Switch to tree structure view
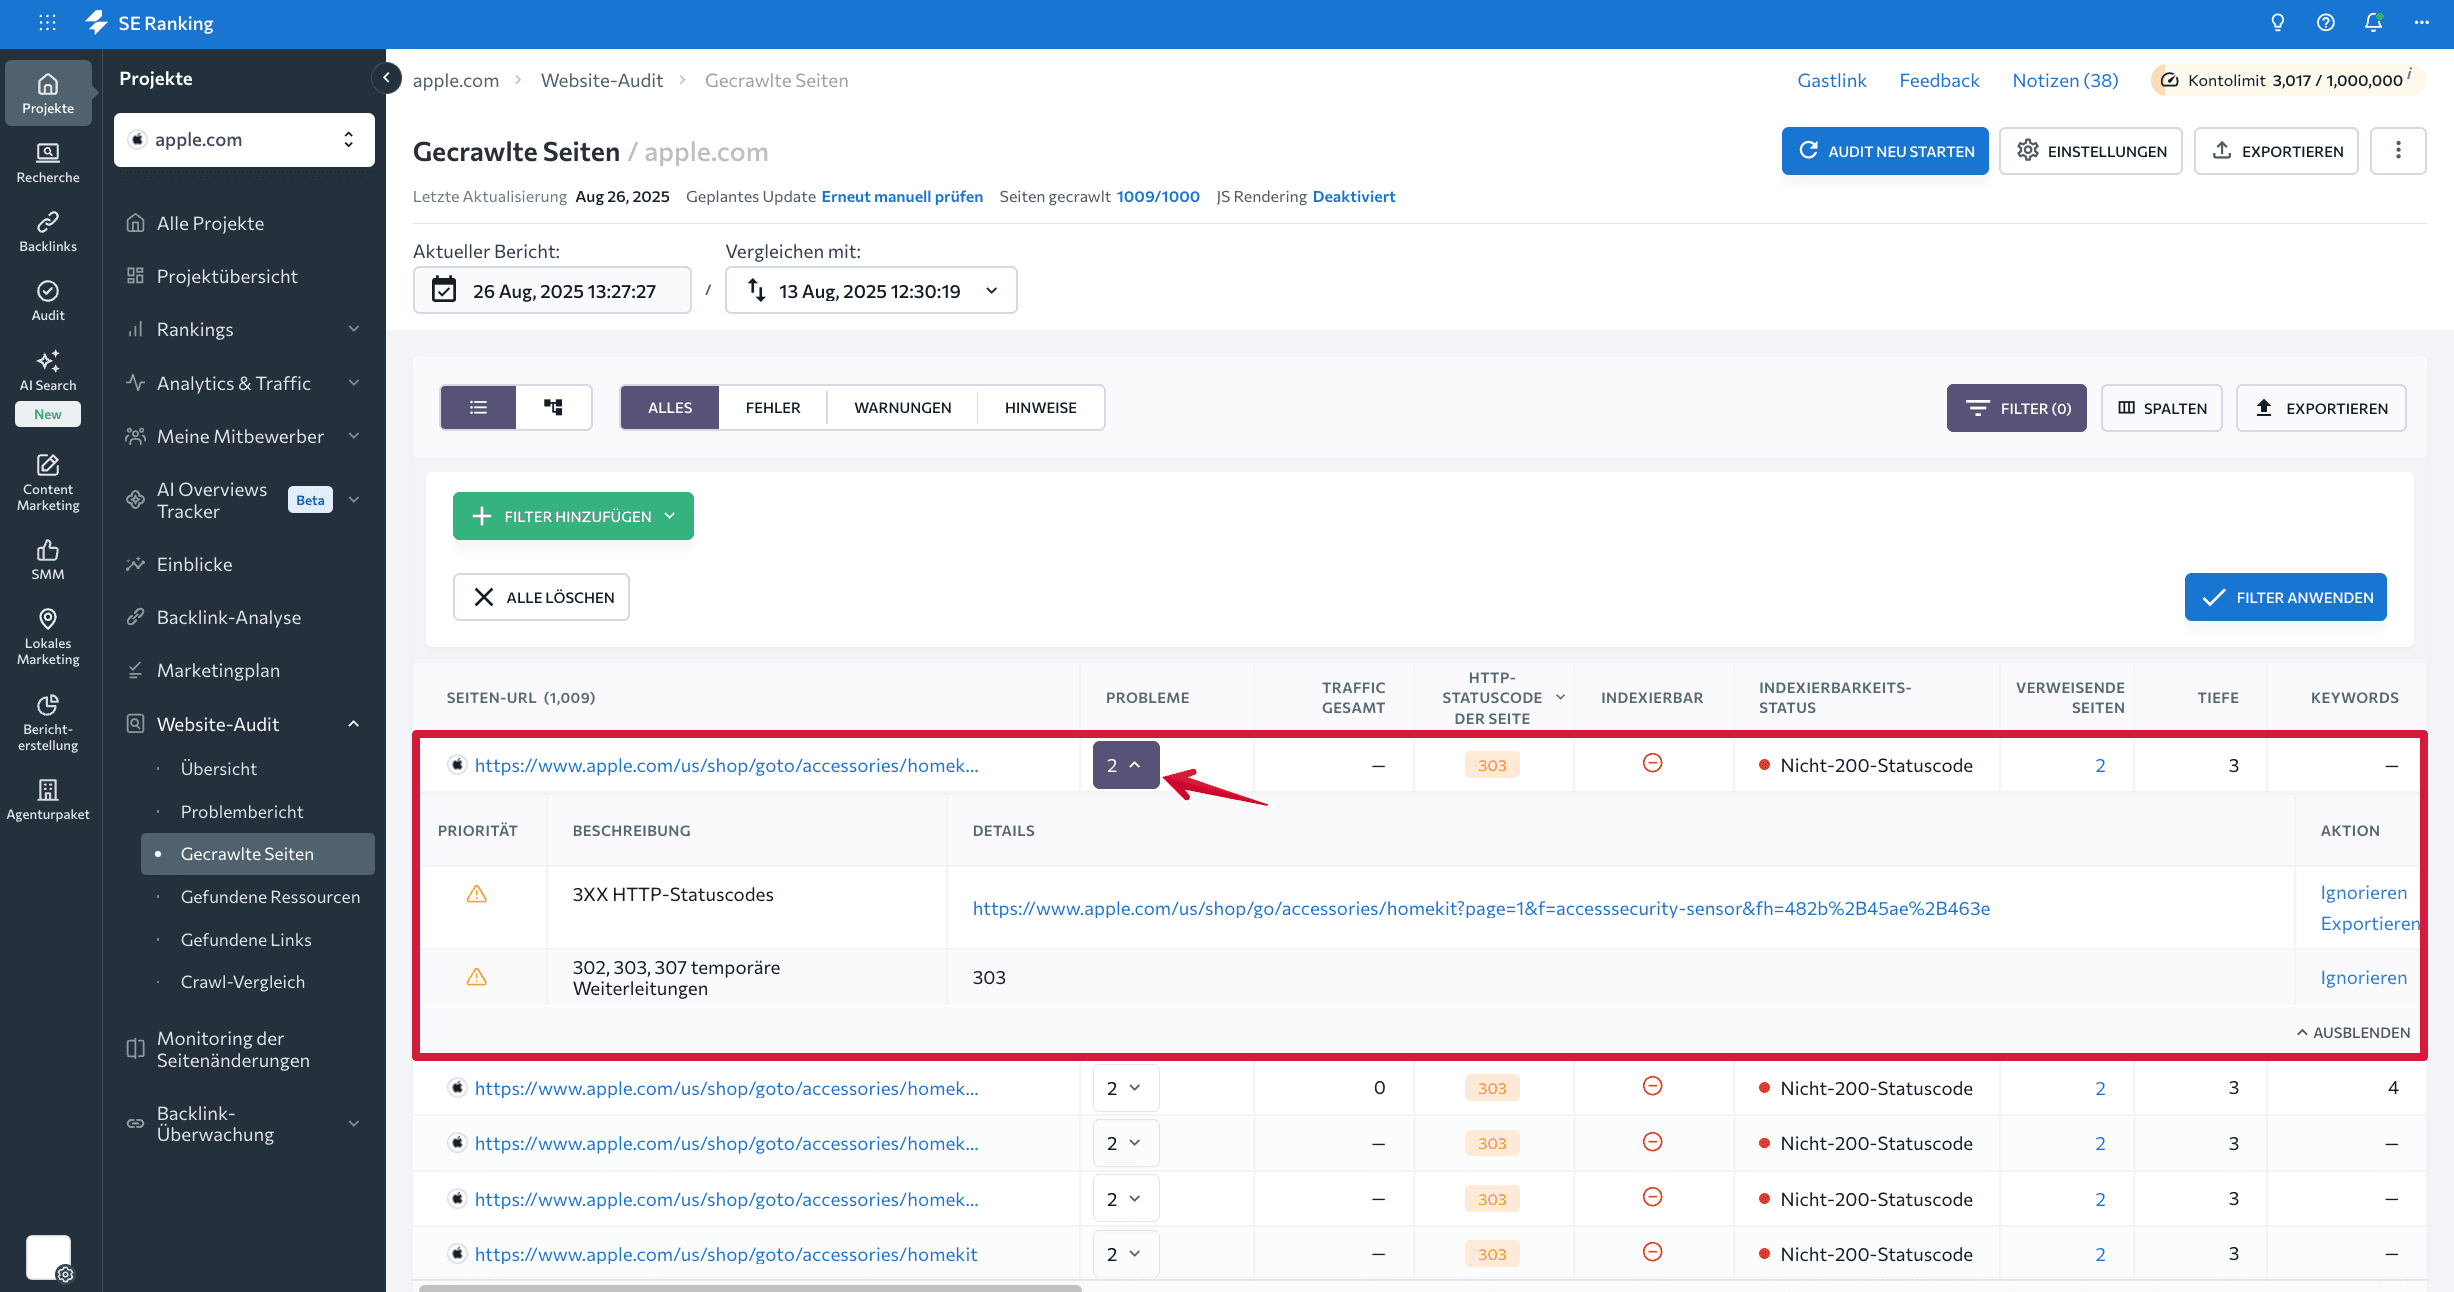 554,407
